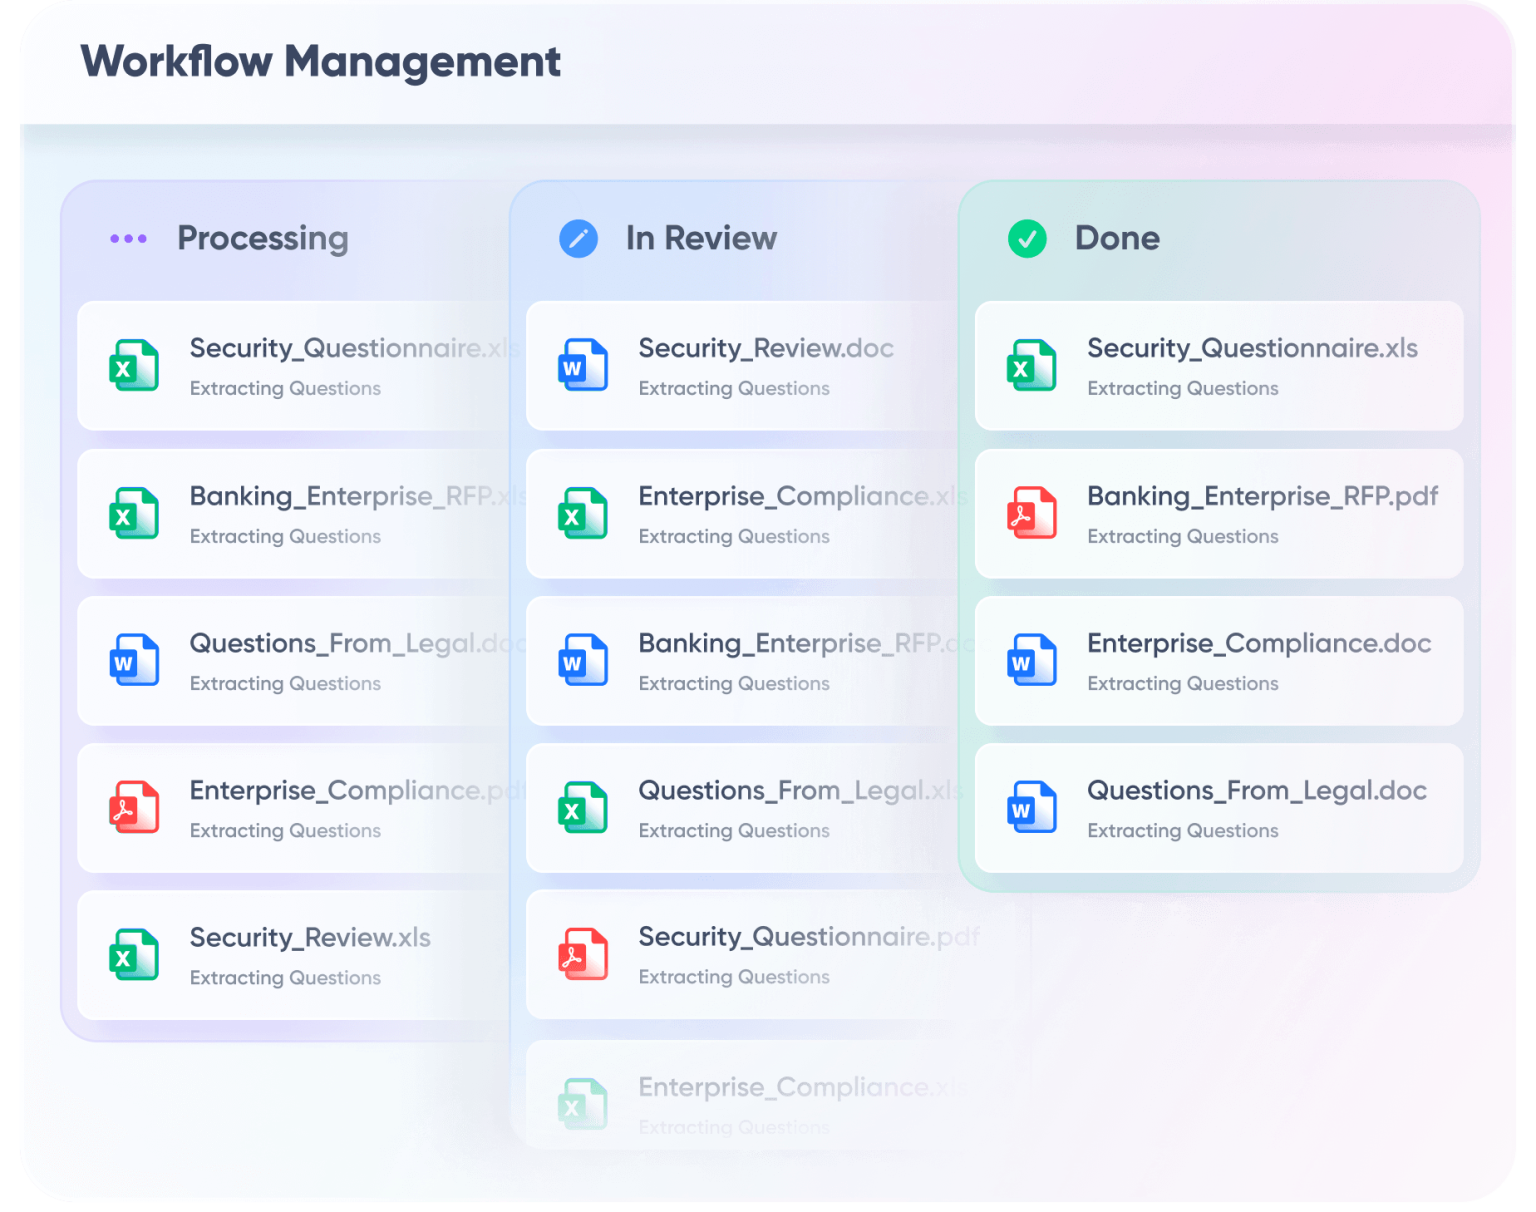This screenshot has height=1212, width=1536.
Task: Click the Excel icon on Security_Questionnaire.xls in Processing
Action: pos(134,366)
